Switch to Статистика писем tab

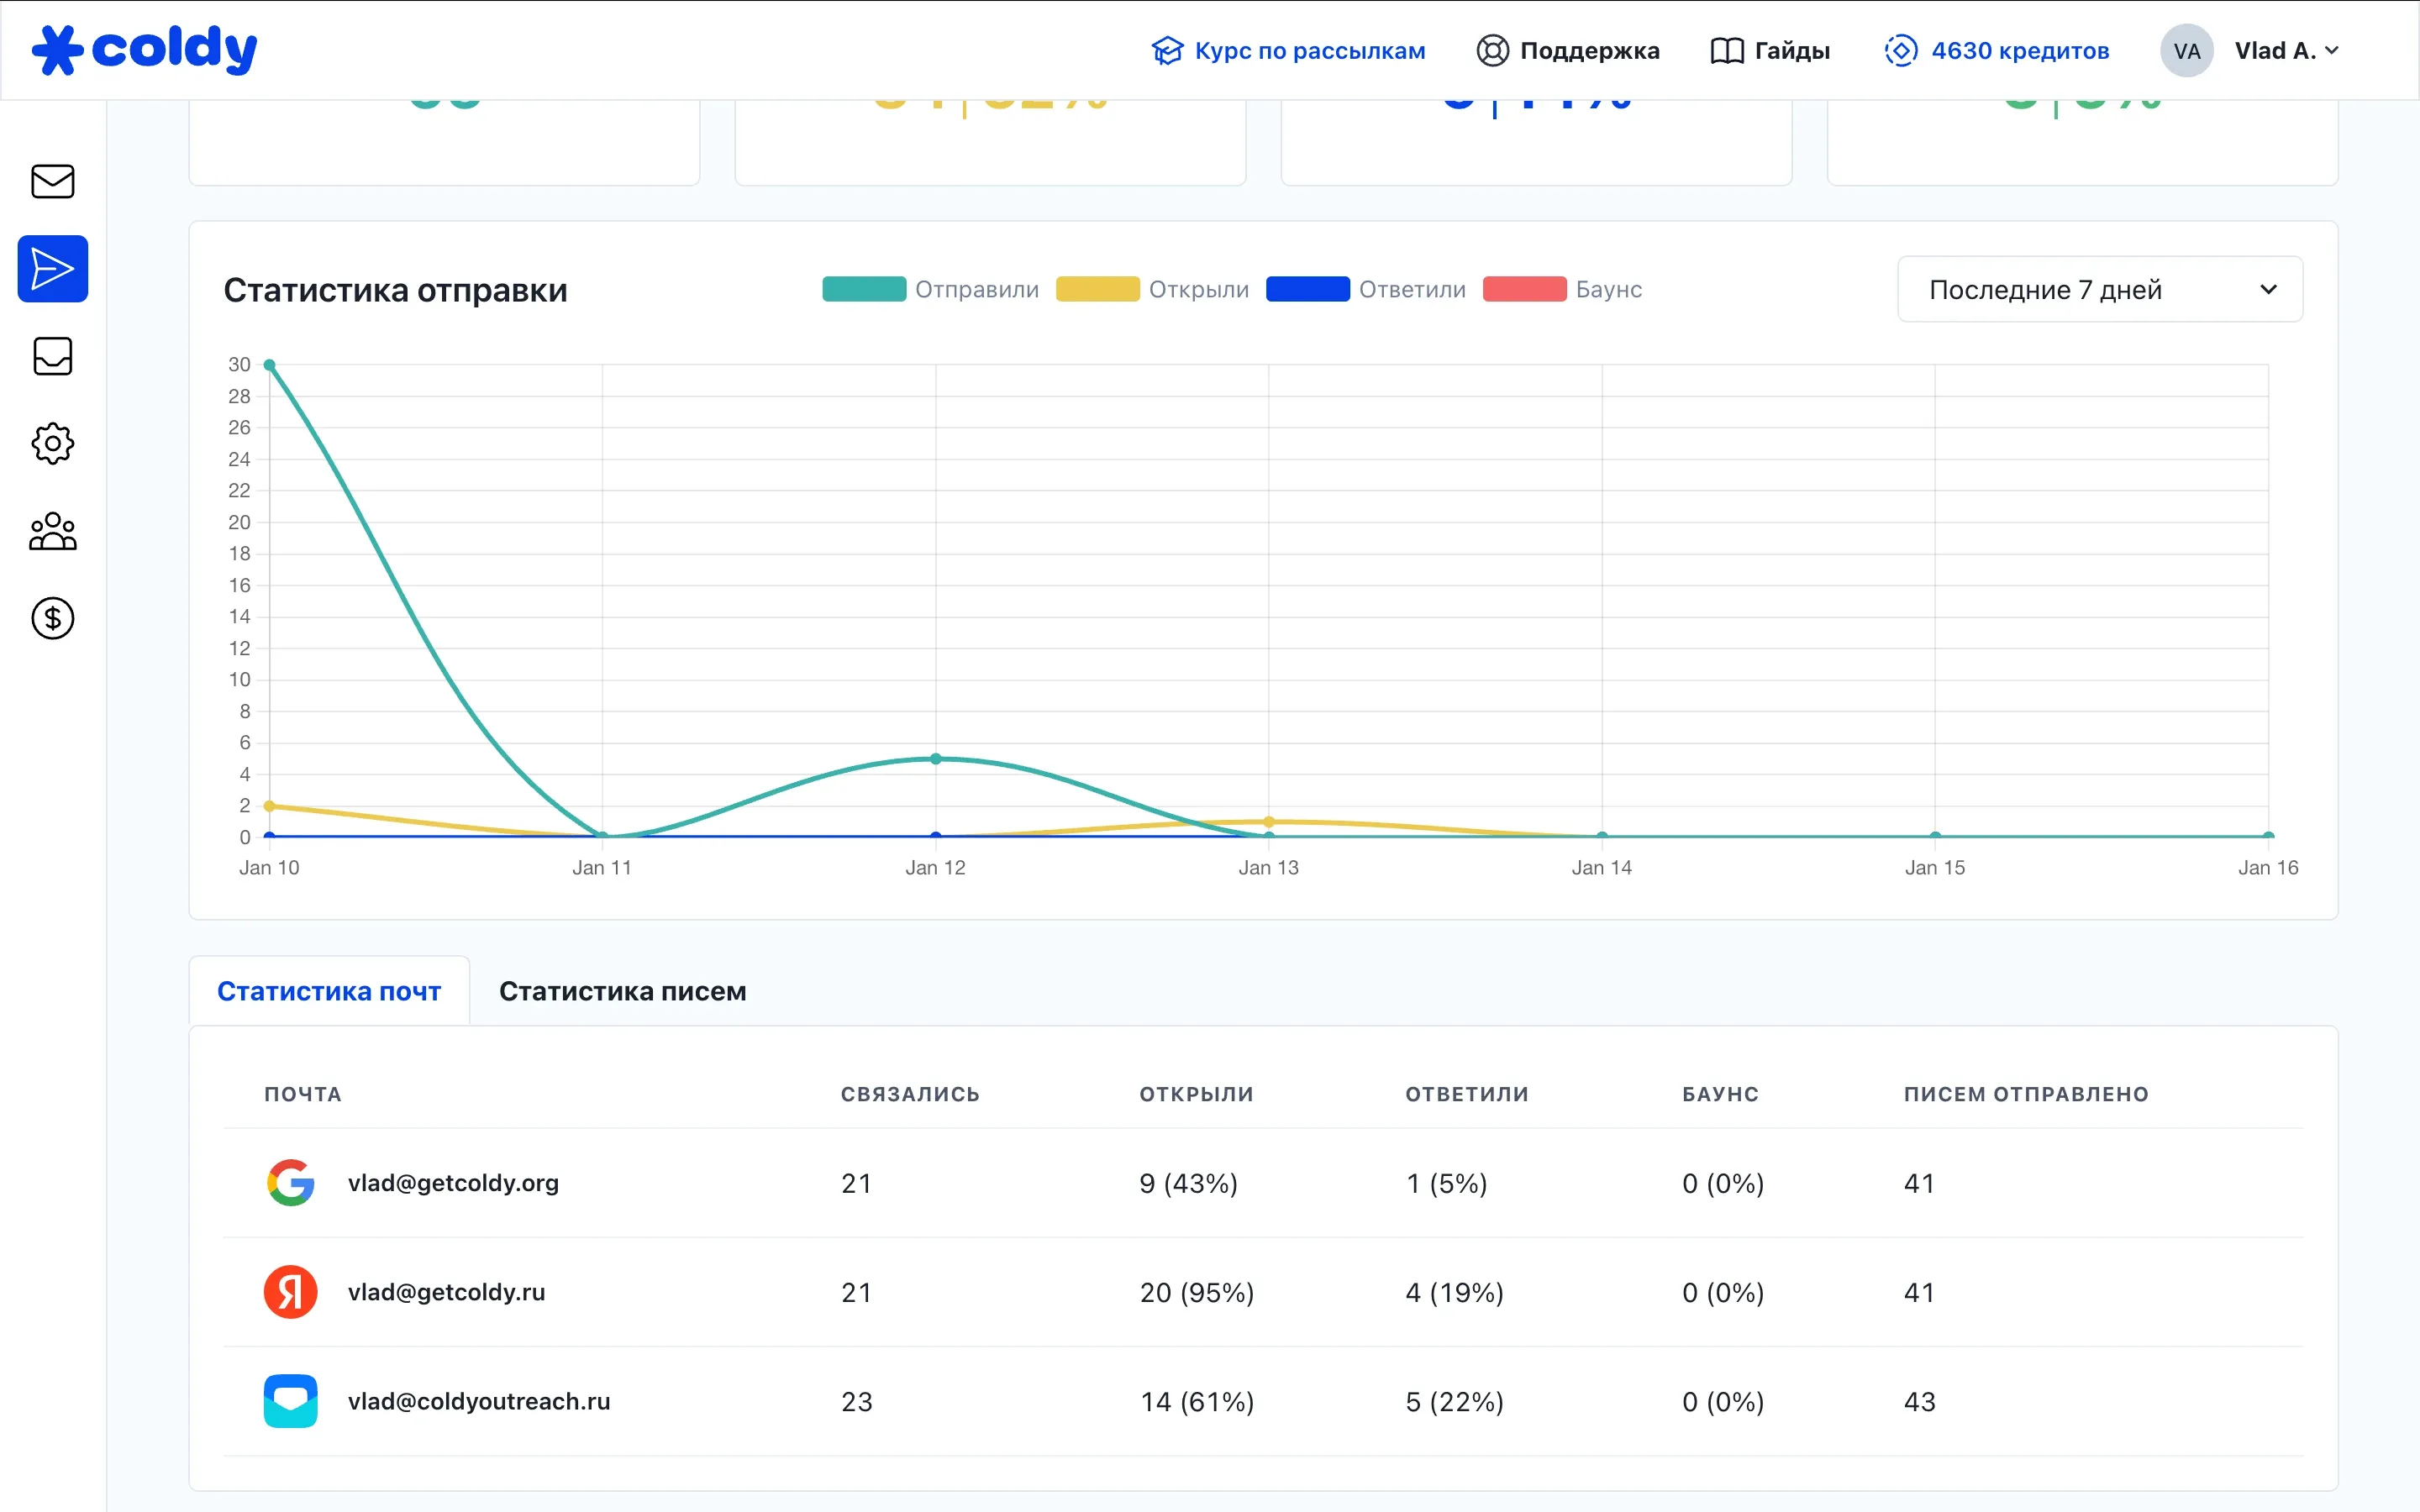[x=622, y=991]
